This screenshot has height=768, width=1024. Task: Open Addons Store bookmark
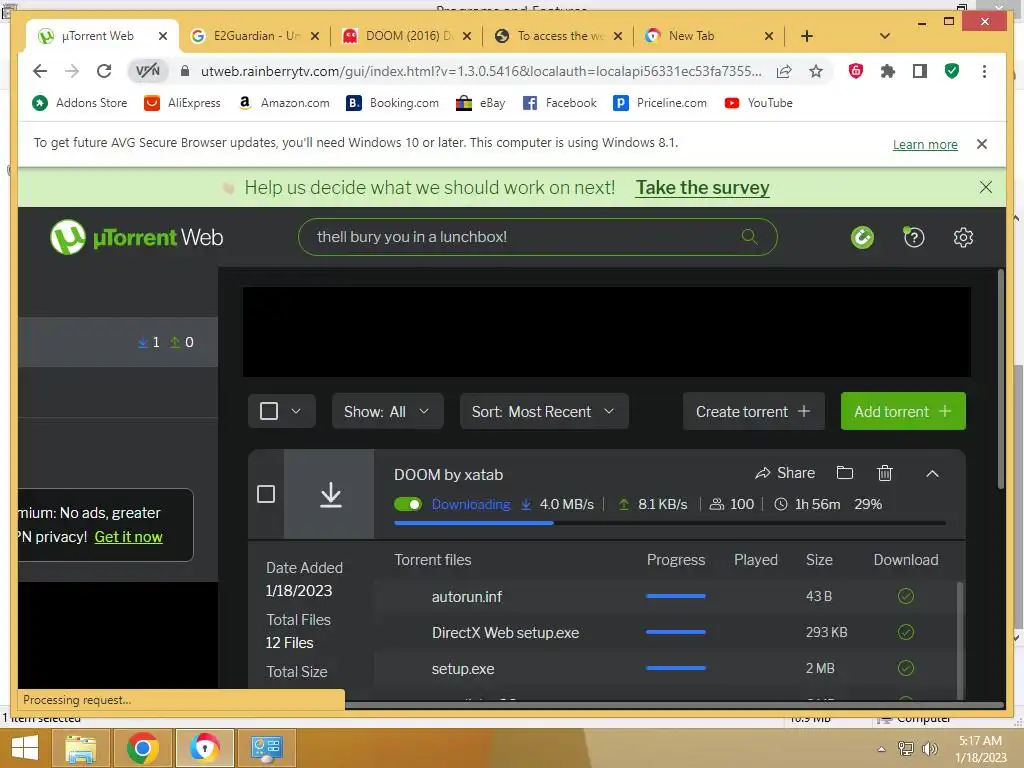point(80,103)
